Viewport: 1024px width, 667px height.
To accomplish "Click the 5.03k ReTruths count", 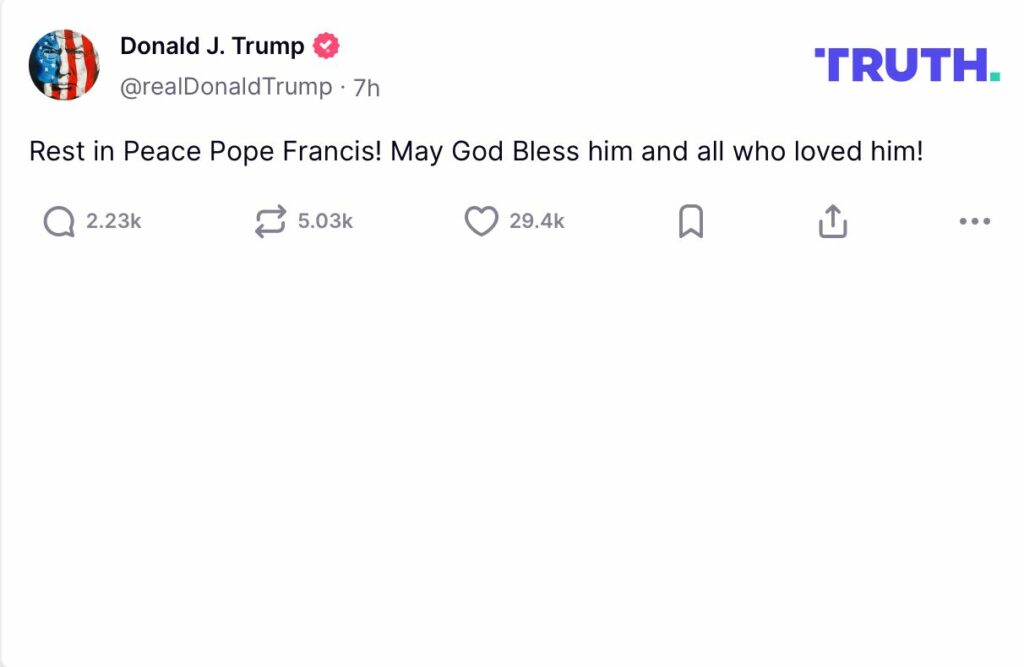I will click(325, 222).
